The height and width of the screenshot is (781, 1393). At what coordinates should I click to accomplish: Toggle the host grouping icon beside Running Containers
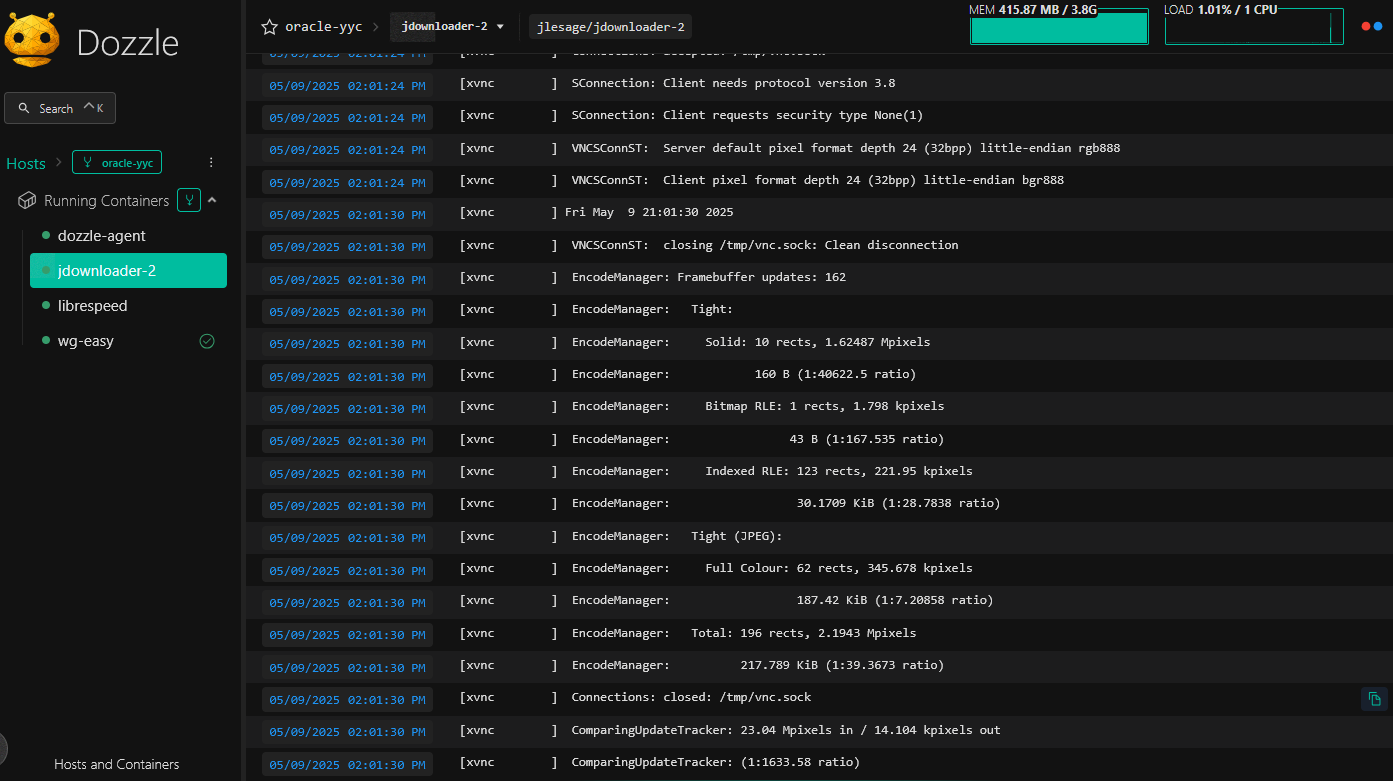(189, 200)
